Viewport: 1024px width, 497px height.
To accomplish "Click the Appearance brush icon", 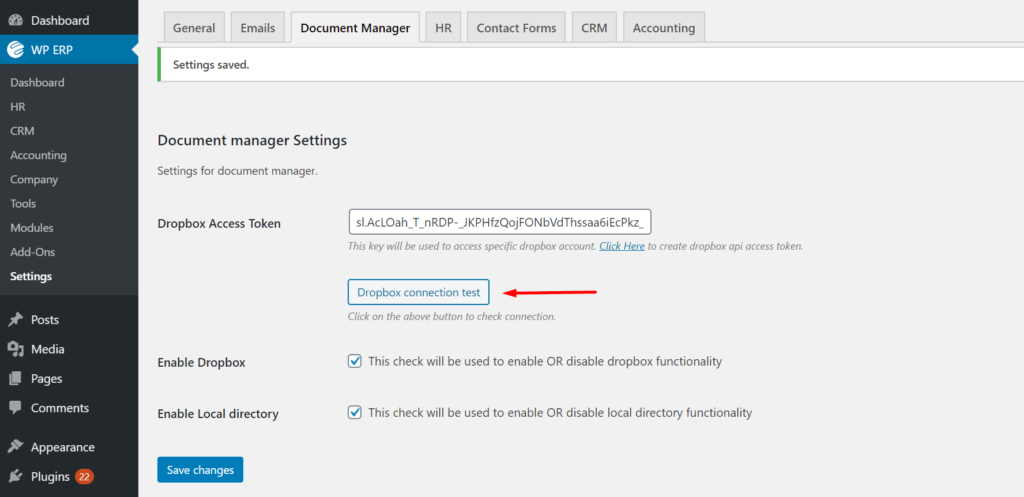I will pos(16,447).
